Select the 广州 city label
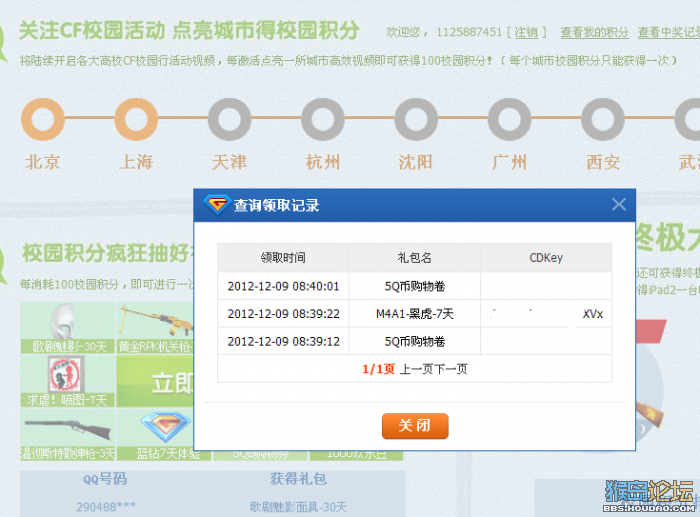 [509, 162]
